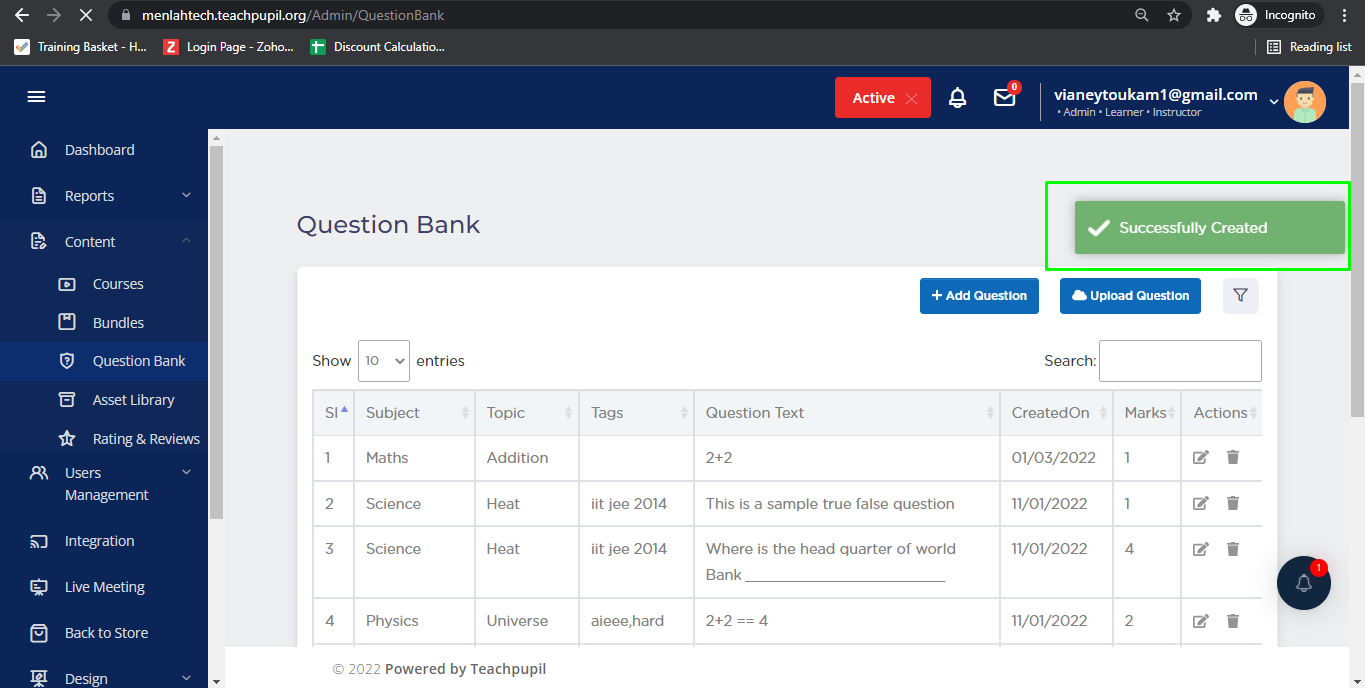Open the mail envelope inbox icon

coord(1004,98)
